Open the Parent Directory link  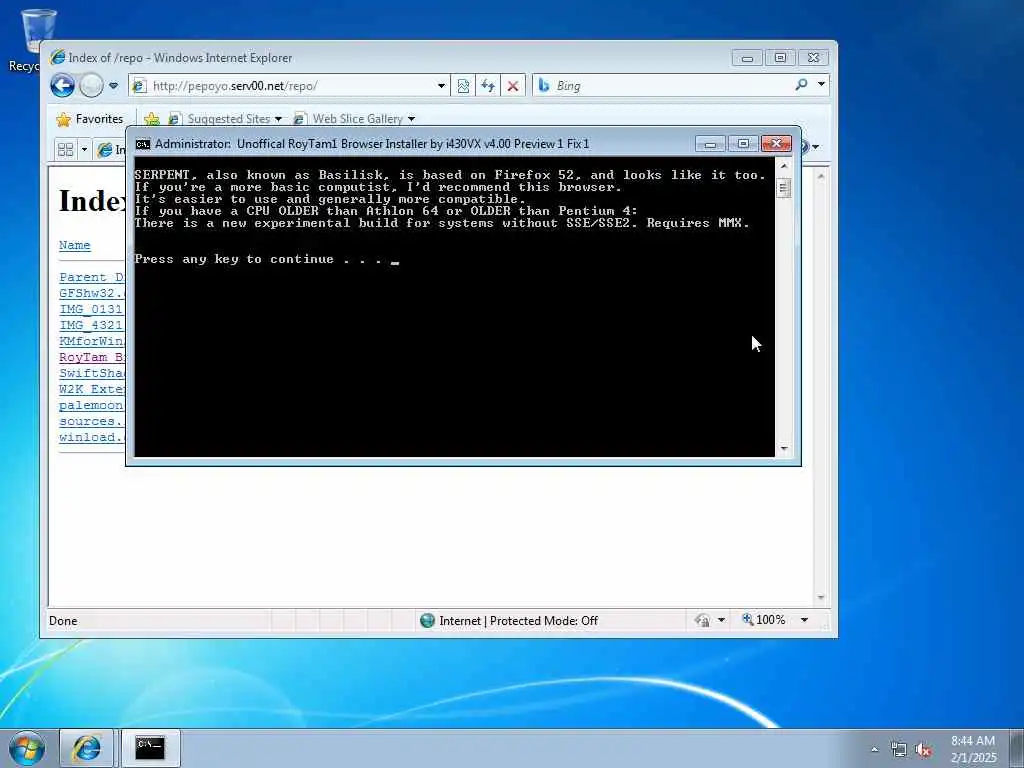[x=91, y=277]
